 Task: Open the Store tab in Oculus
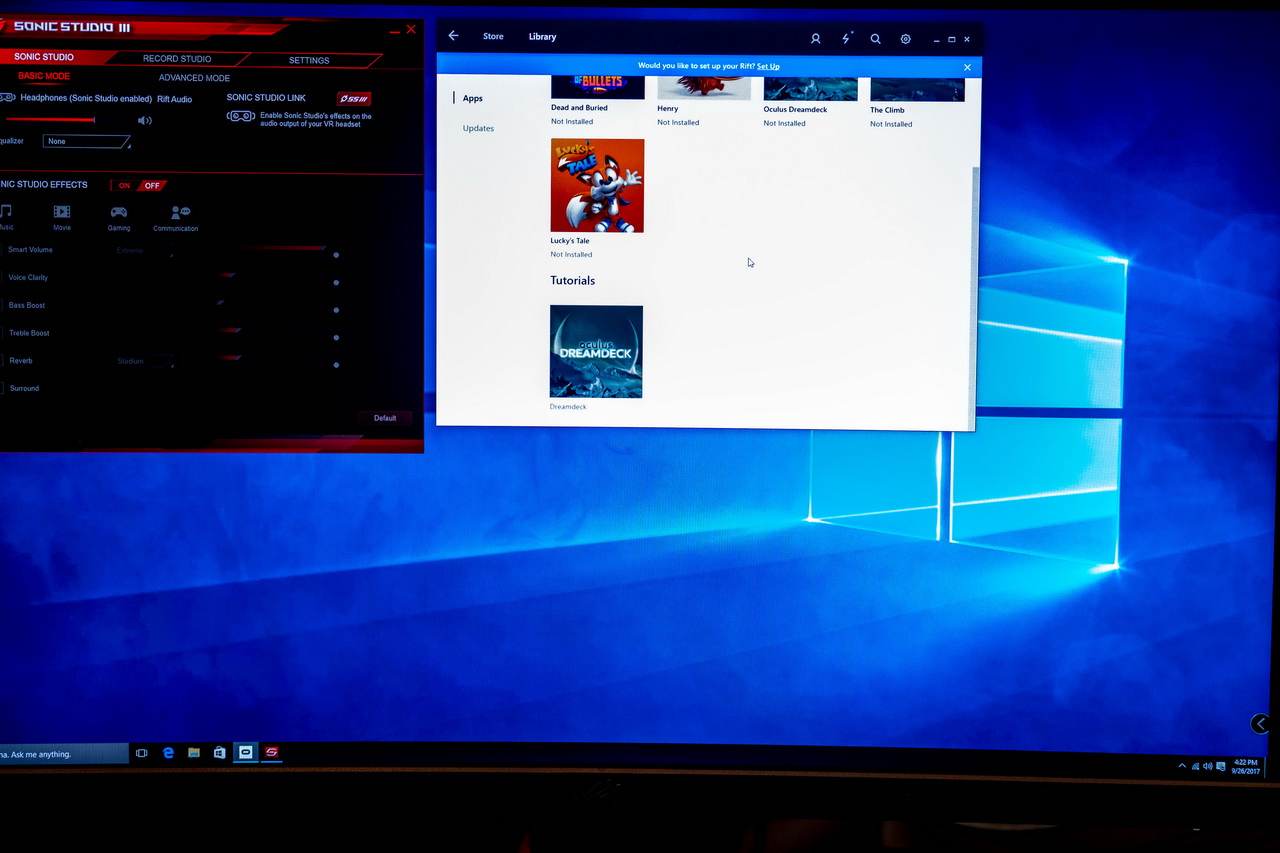pyautogui.click(x=493, y=36)
